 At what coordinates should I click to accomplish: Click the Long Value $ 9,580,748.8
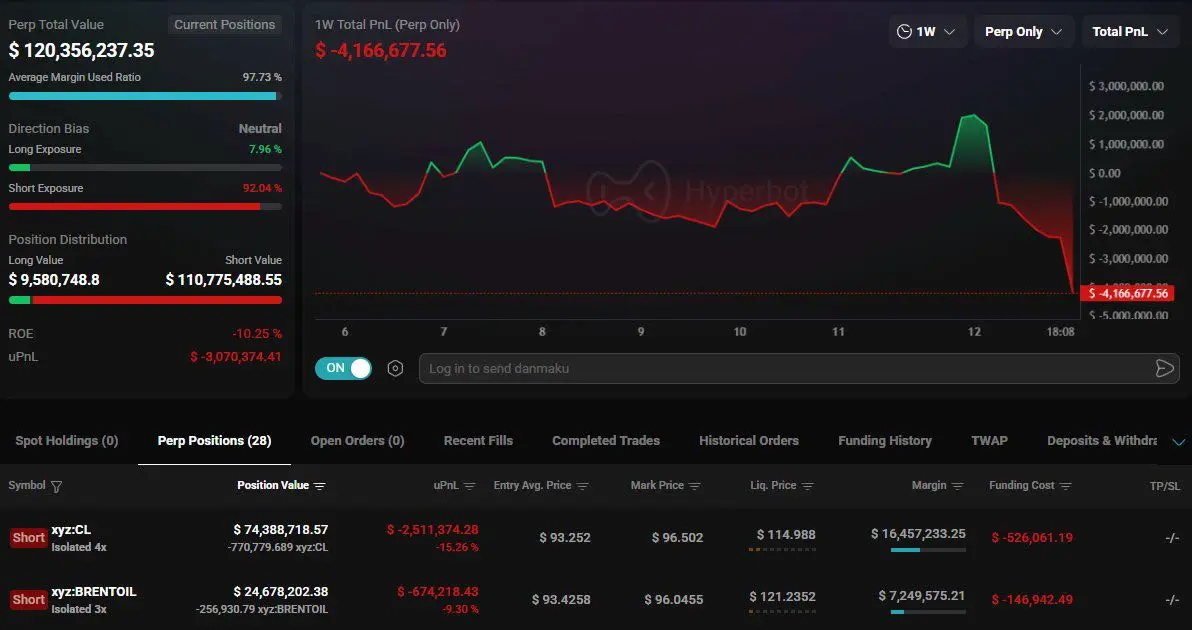point(54,280)
